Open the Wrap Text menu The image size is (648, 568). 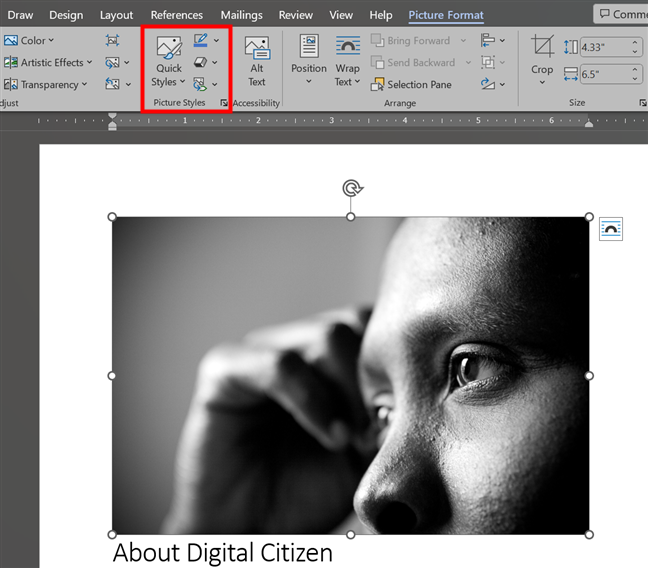(x=348, y=61)
